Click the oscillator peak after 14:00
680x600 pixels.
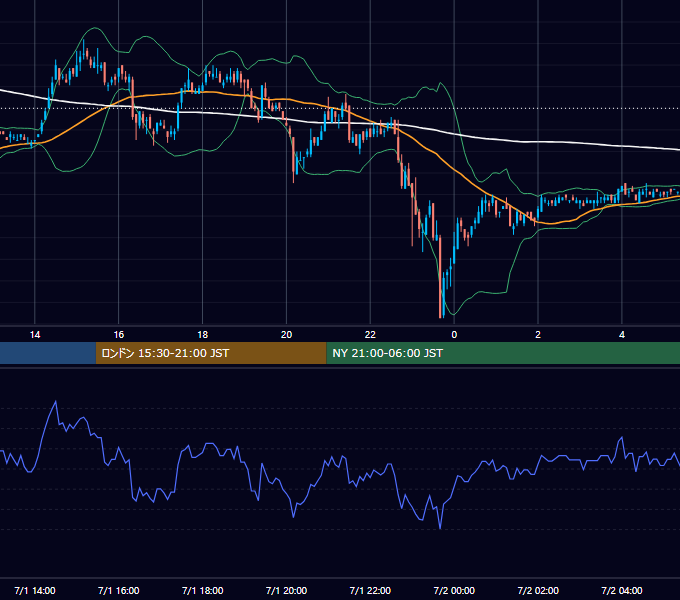[x=56, y=402]
